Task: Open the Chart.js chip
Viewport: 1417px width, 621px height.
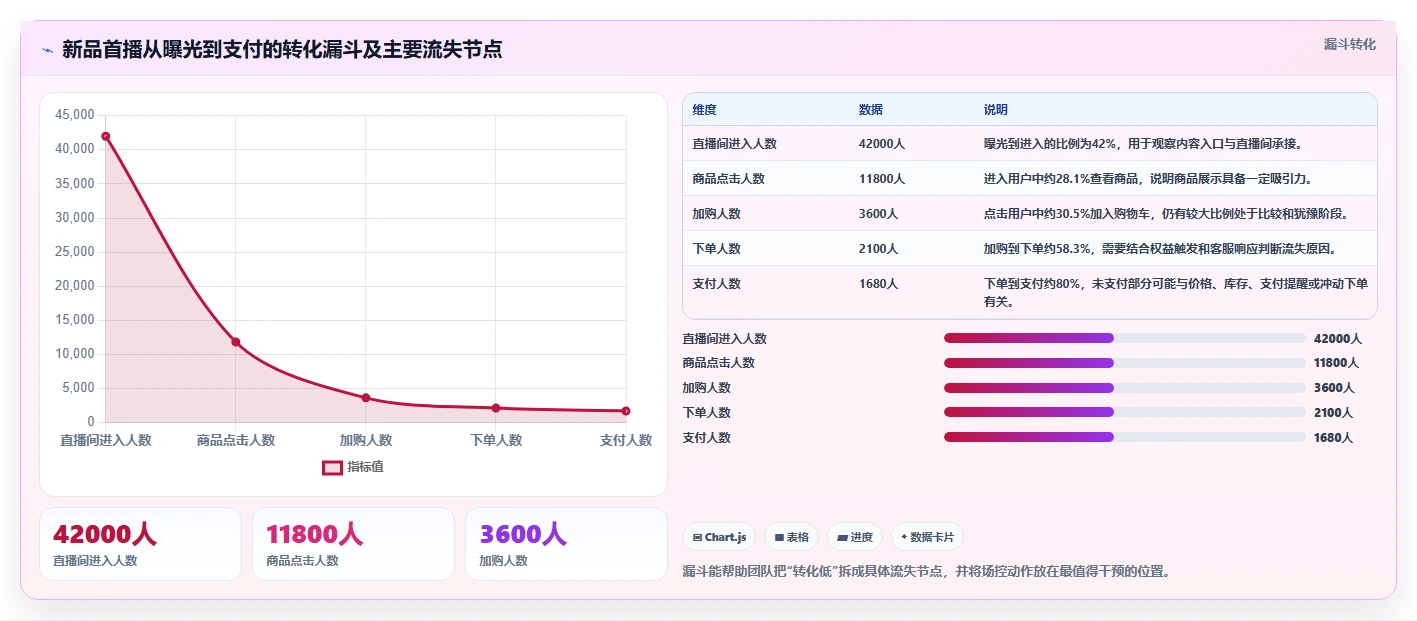Action: point(719,537)
